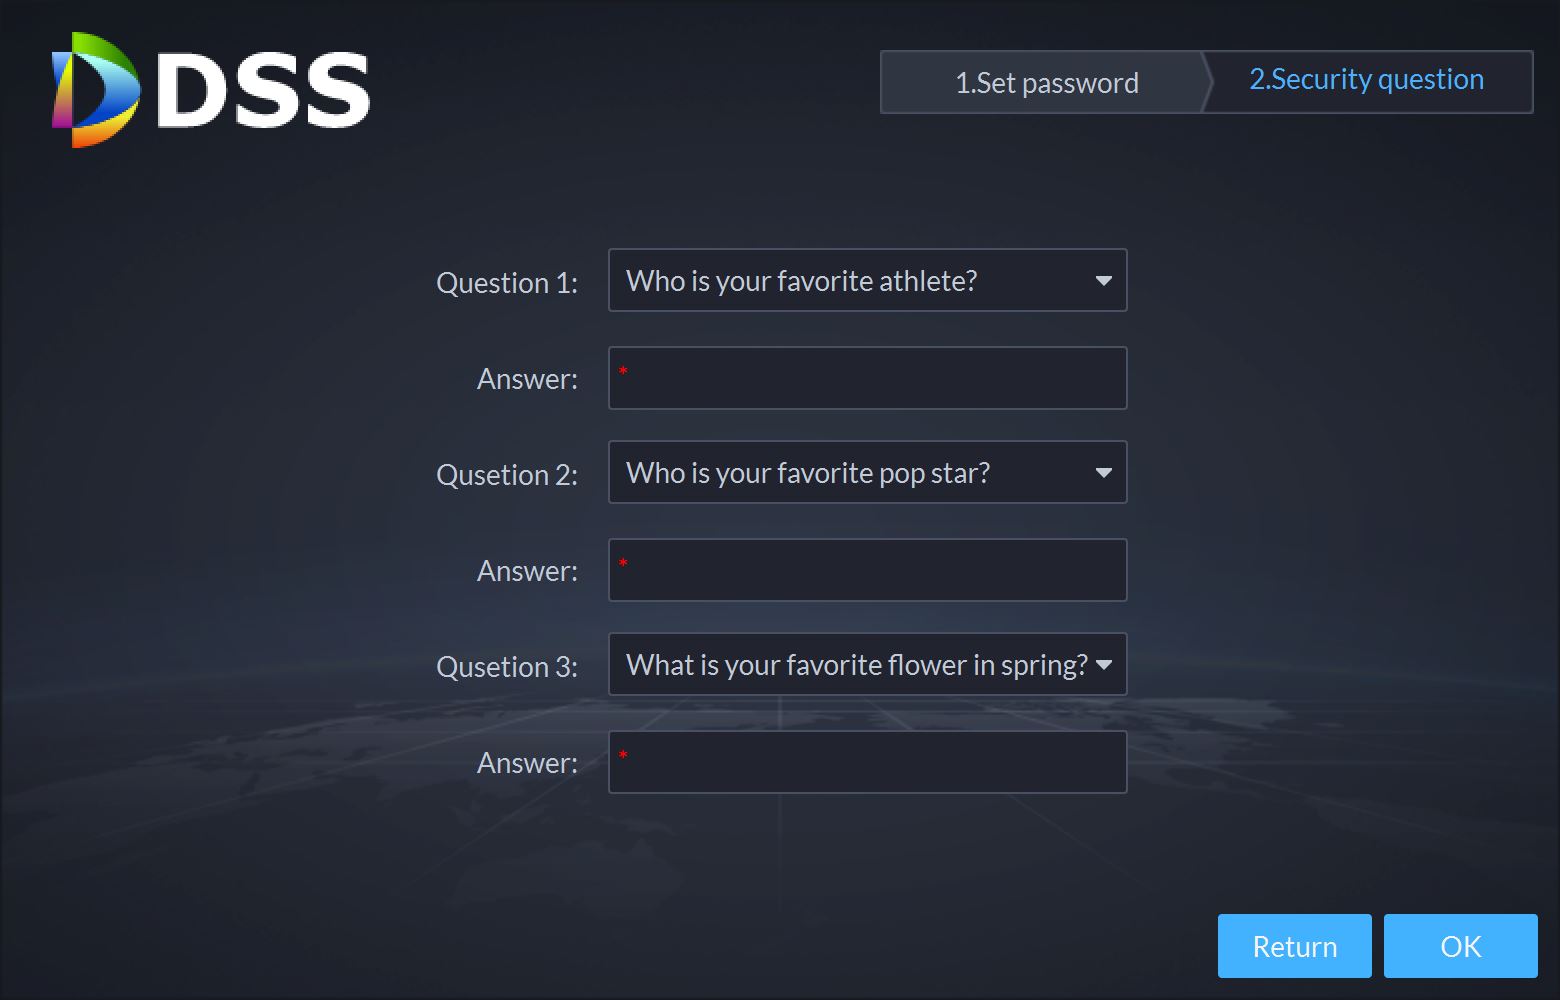Click the Question 3 dropdown arrow
Viewport: 1560px width, 1000px height.
[1104, 665]
